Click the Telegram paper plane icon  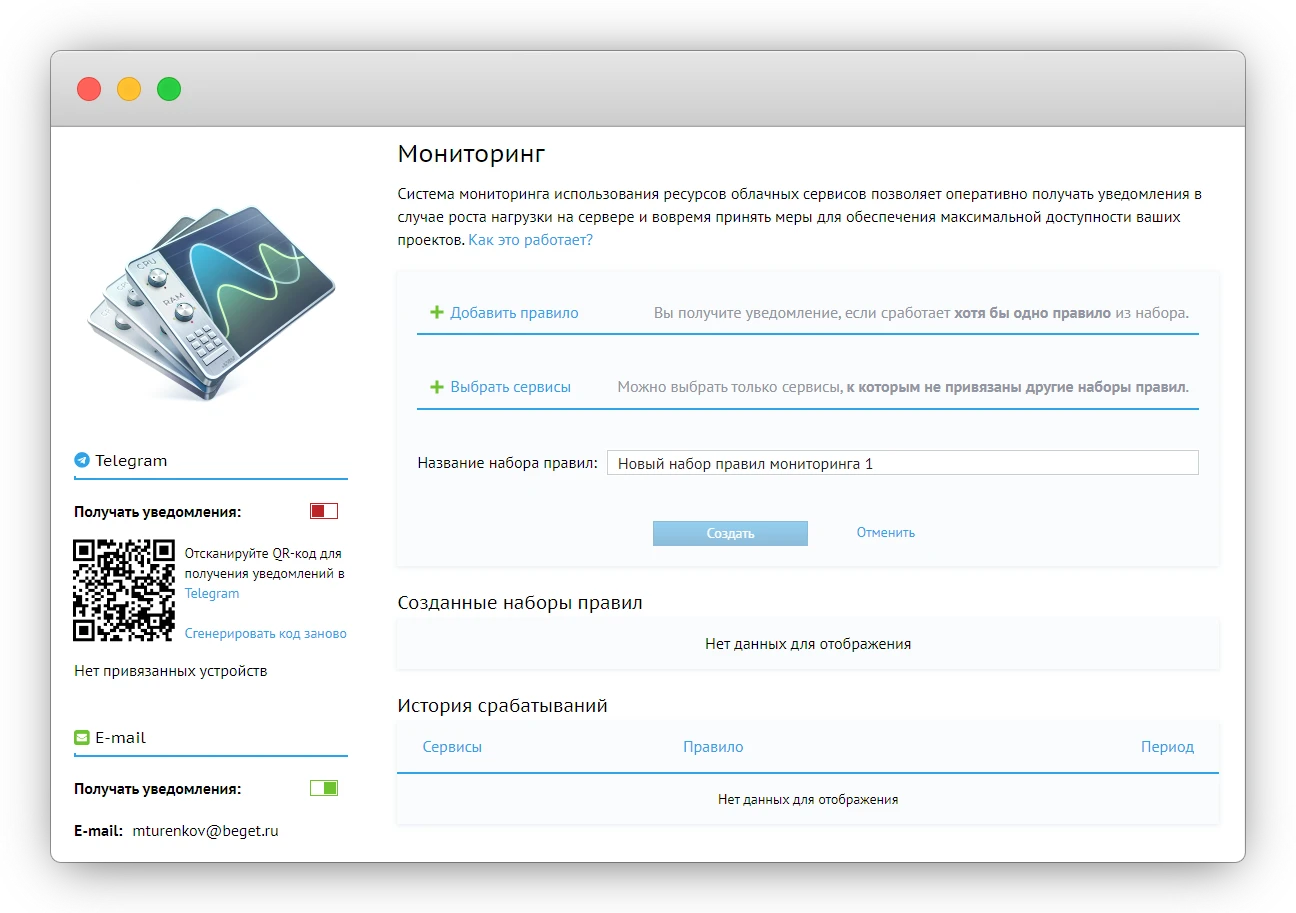(82, 461)
